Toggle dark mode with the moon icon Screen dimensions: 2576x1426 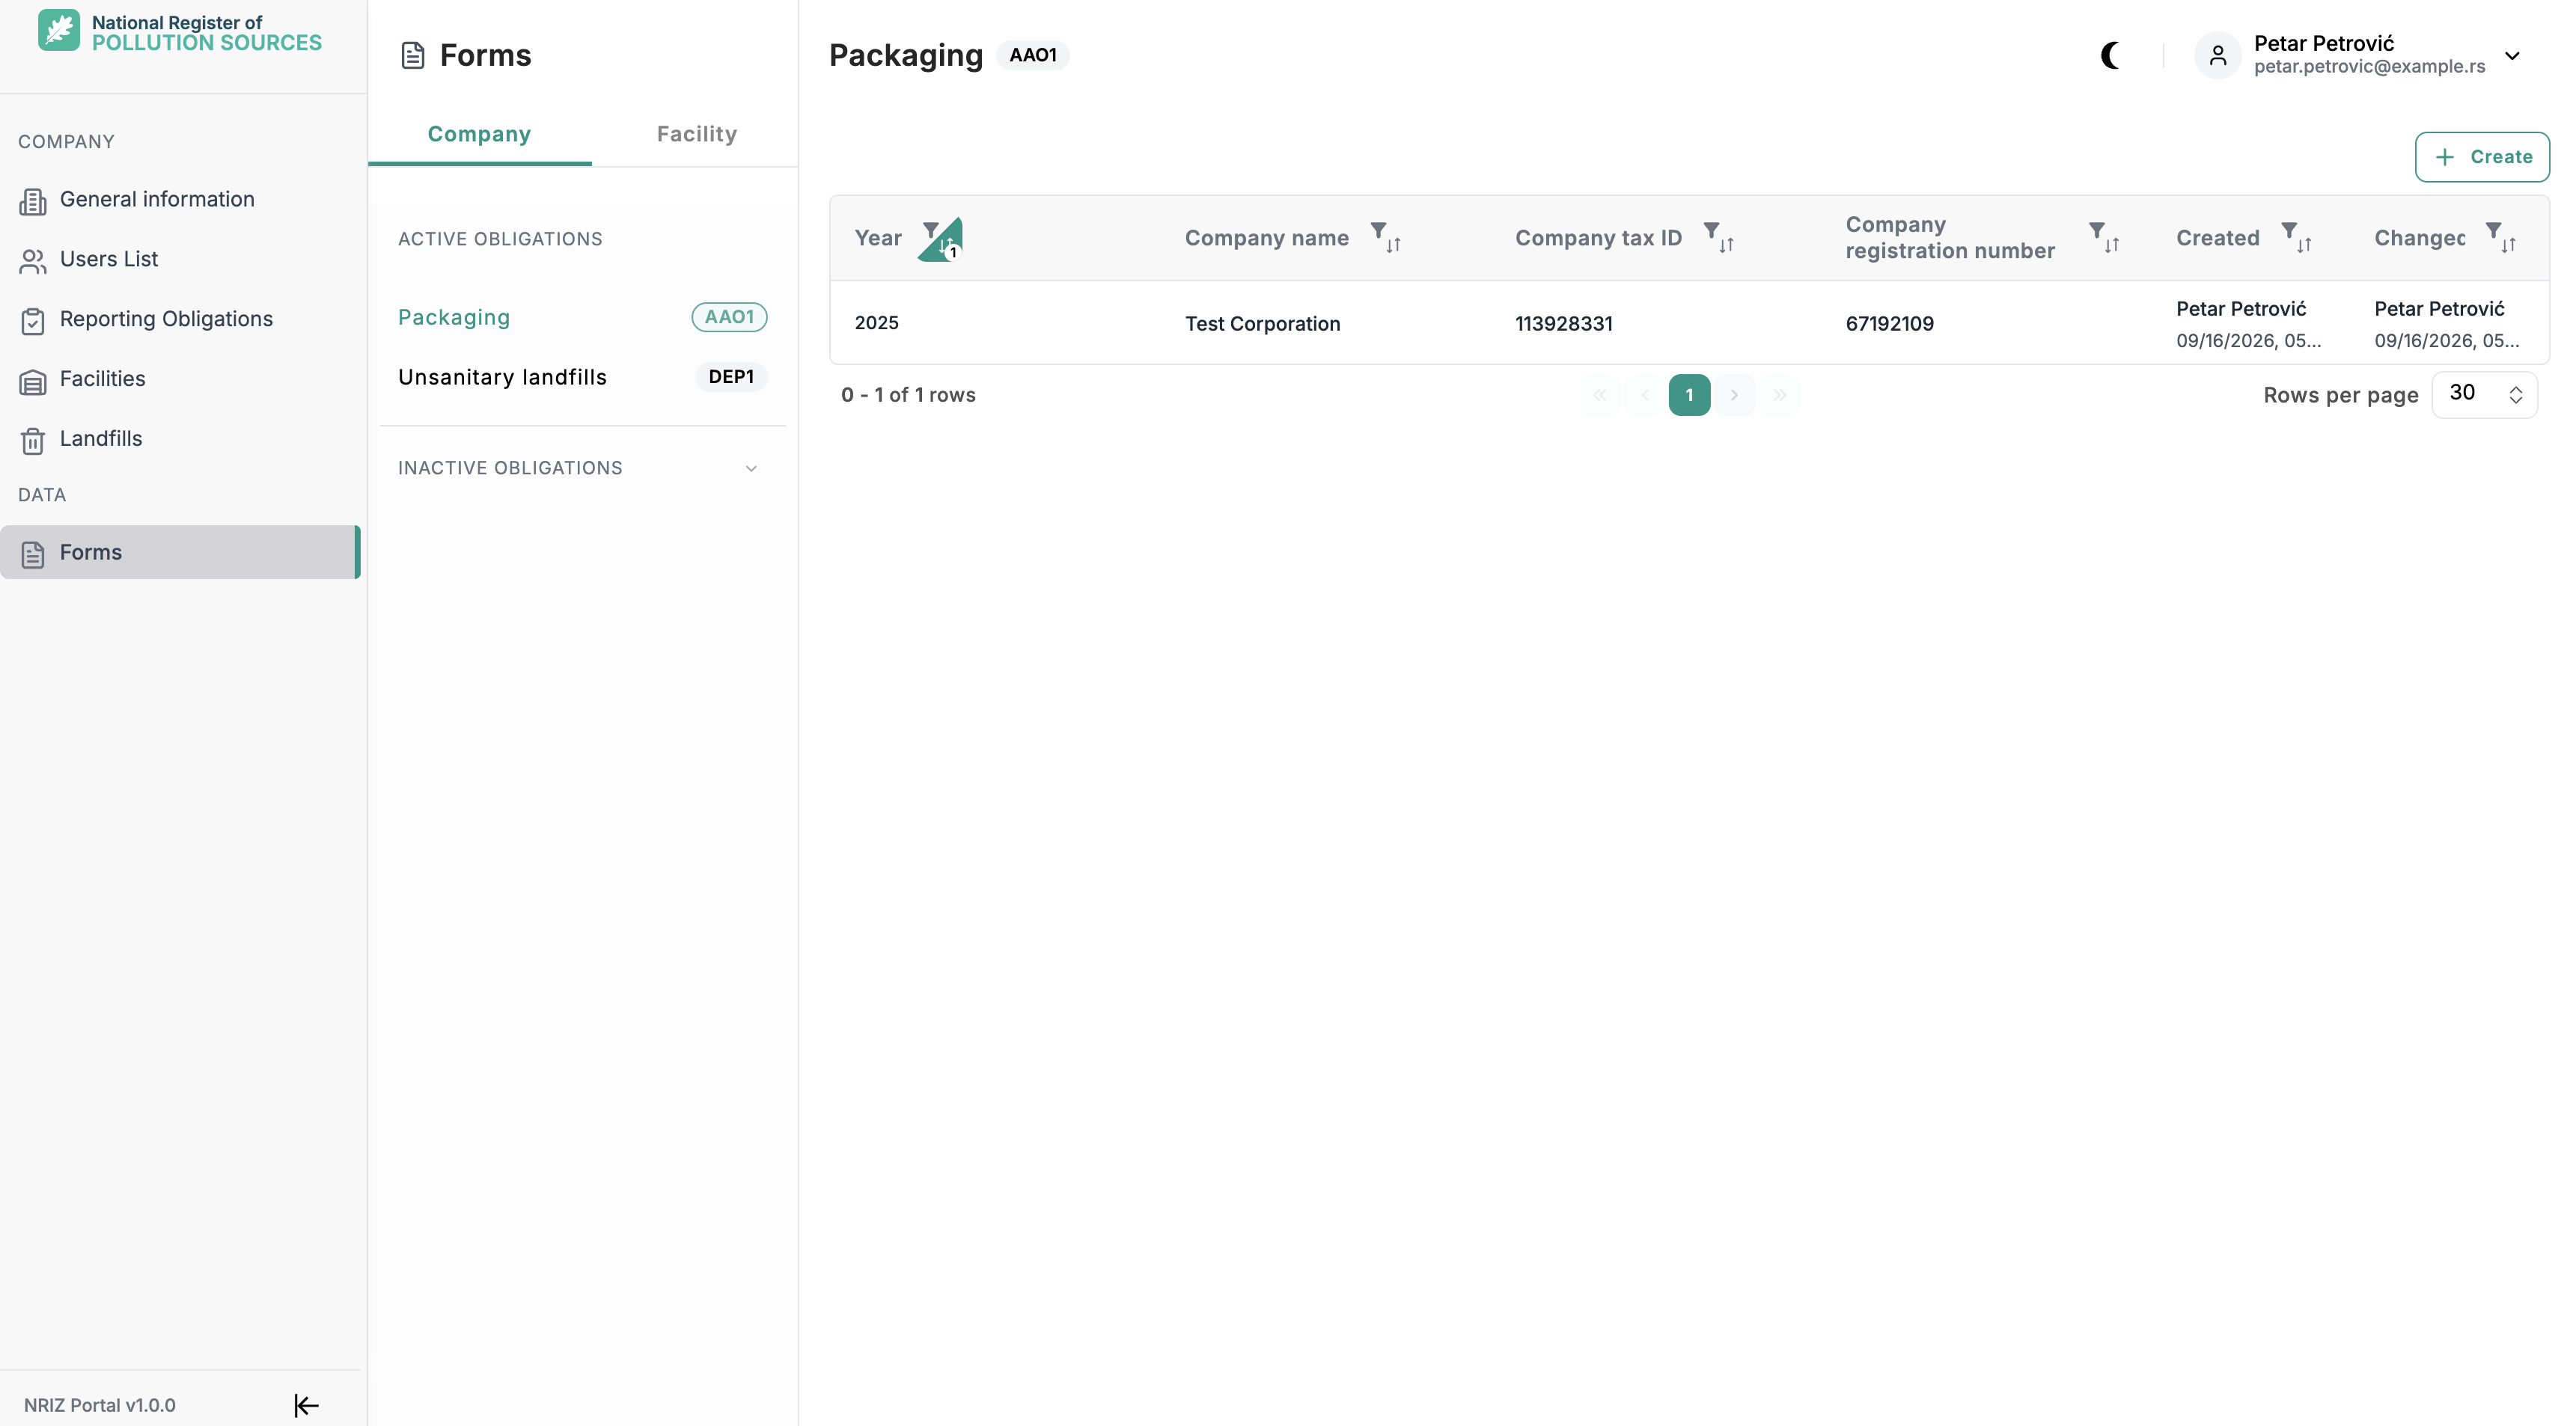2111,55
